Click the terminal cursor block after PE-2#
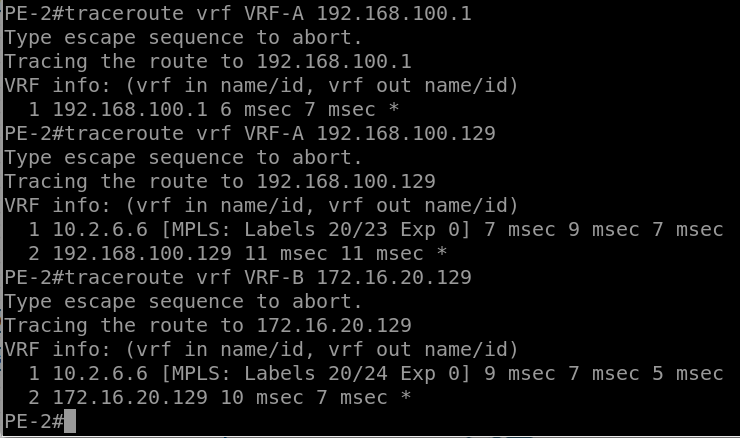 coord(70,421)
